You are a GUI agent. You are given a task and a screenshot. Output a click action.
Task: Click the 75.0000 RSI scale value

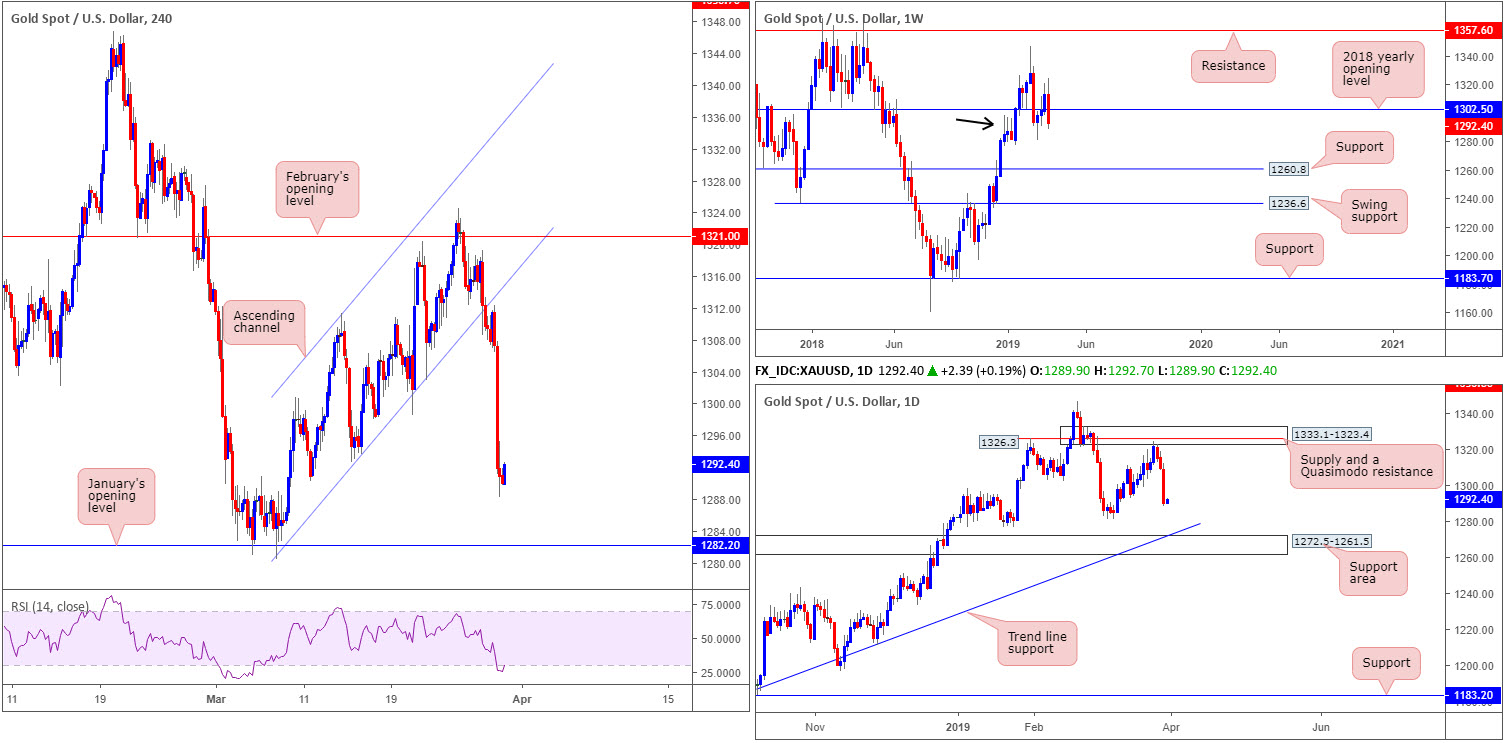pos(718,605)
